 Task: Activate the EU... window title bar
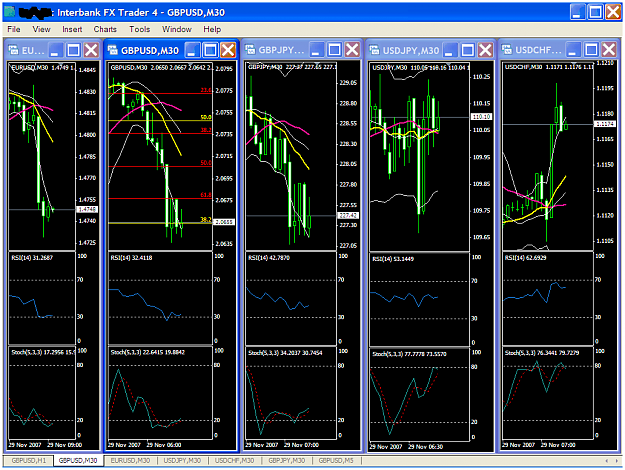[33, 51]
